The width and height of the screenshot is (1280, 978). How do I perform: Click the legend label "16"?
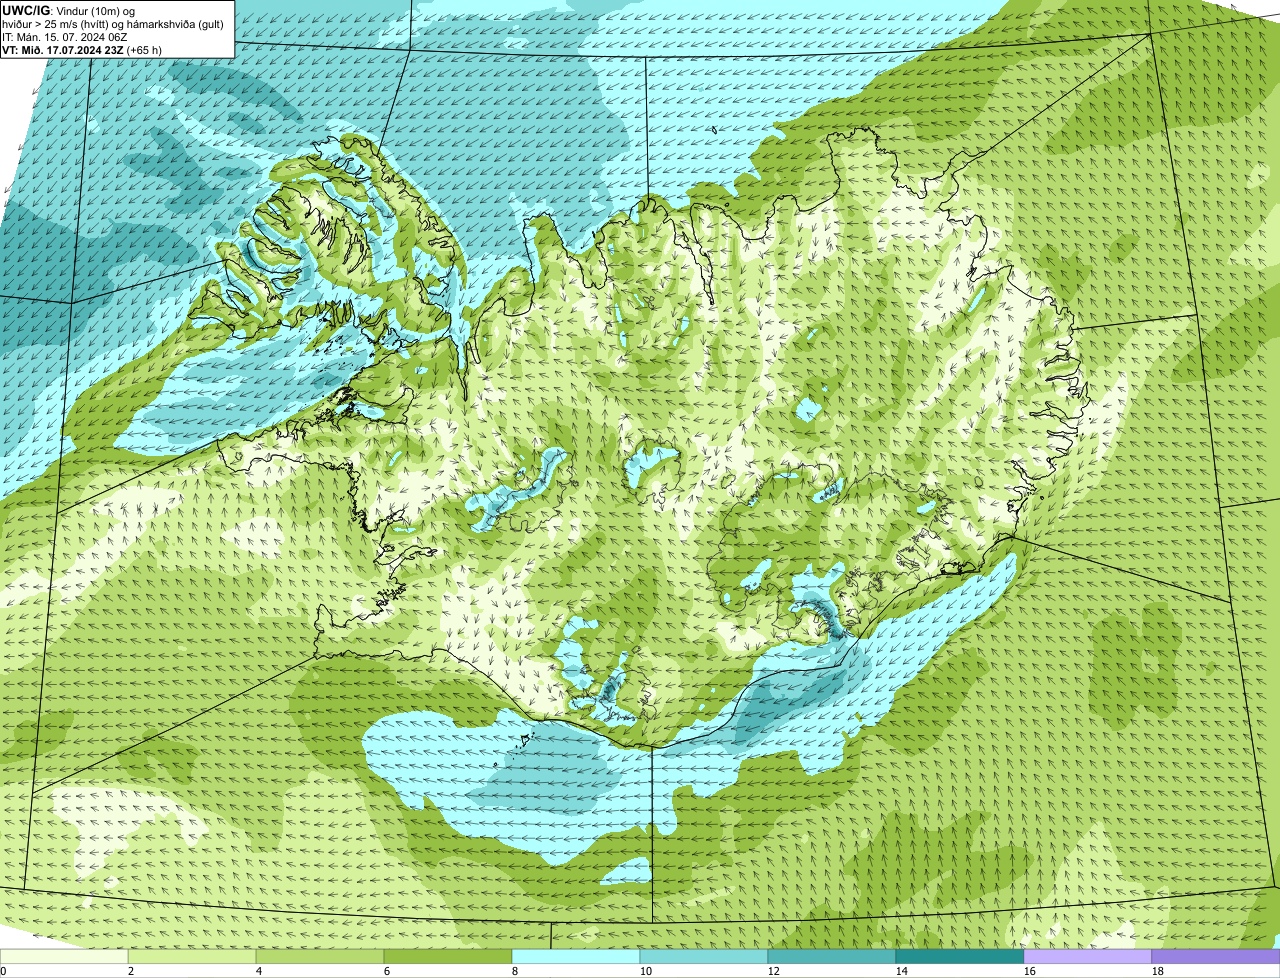pyautogui.click(x=1030, y=971)
